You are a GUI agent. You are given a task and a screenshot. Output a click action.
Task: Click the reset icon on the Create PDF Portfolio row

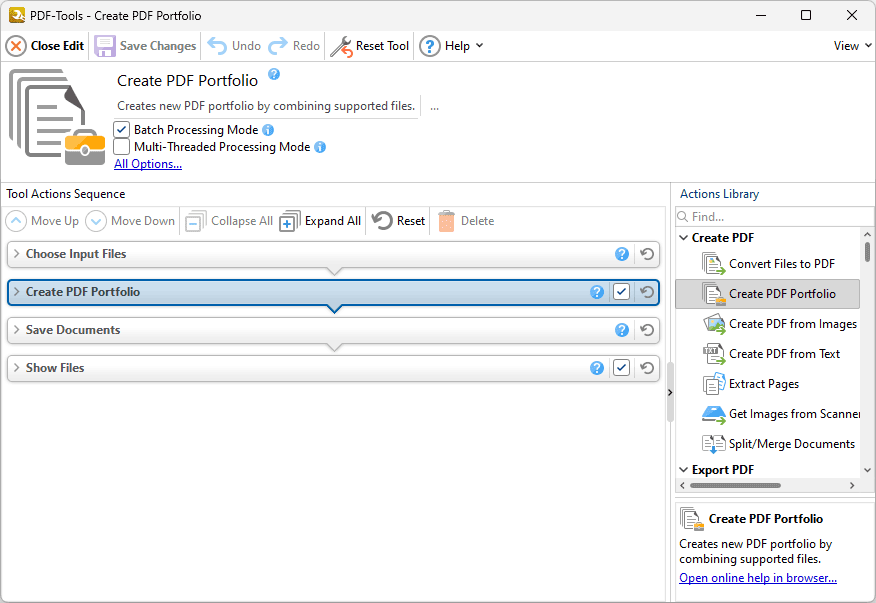click(647, 292)
